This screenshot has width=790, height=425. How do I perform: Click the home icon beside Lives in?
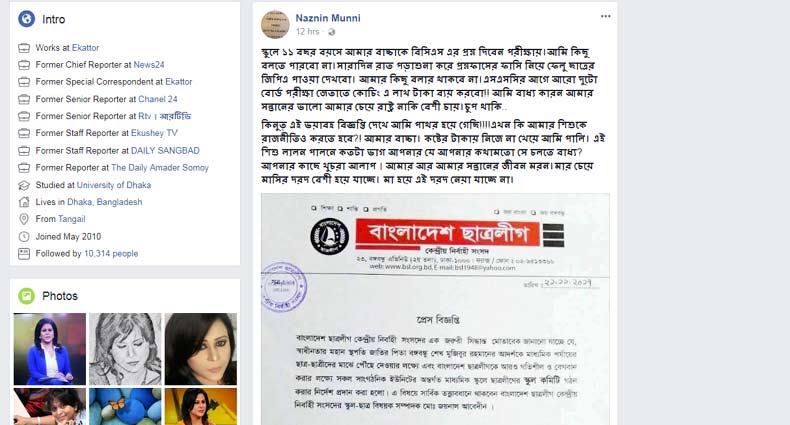click(x=24, y=202)
